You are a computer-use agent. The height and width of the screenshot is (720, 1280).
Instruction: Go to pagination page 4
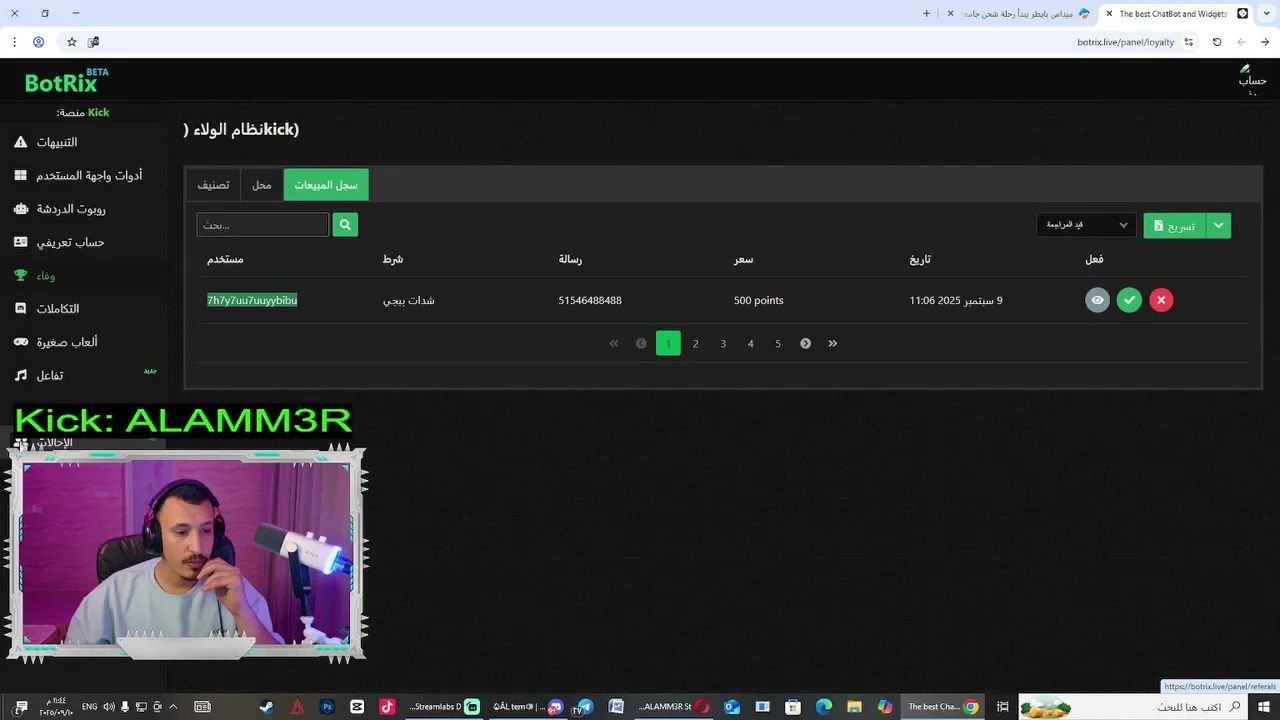click(750, 343)
